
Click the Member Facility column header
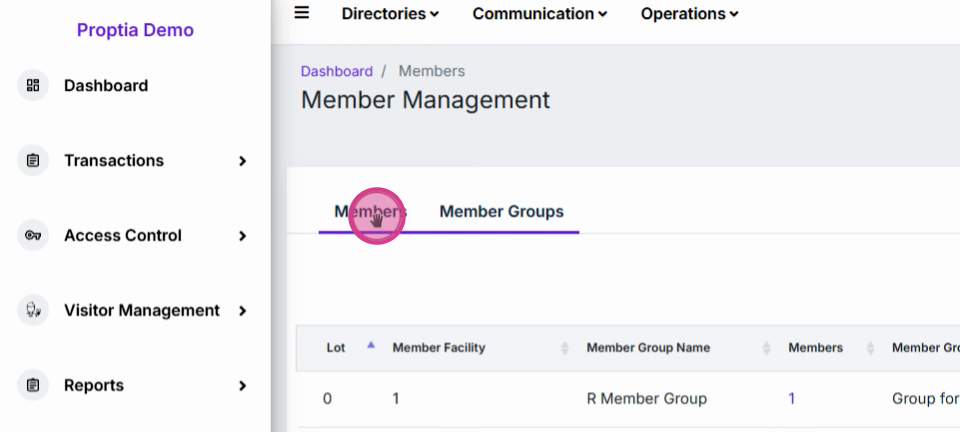pos(438,348)
